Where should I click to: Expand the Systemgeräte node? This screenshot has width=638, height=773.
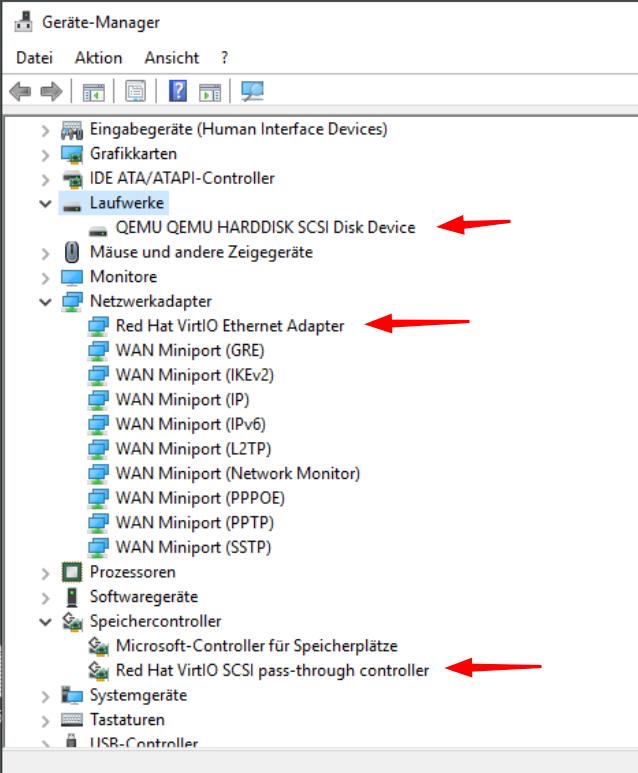click(45, 697)
